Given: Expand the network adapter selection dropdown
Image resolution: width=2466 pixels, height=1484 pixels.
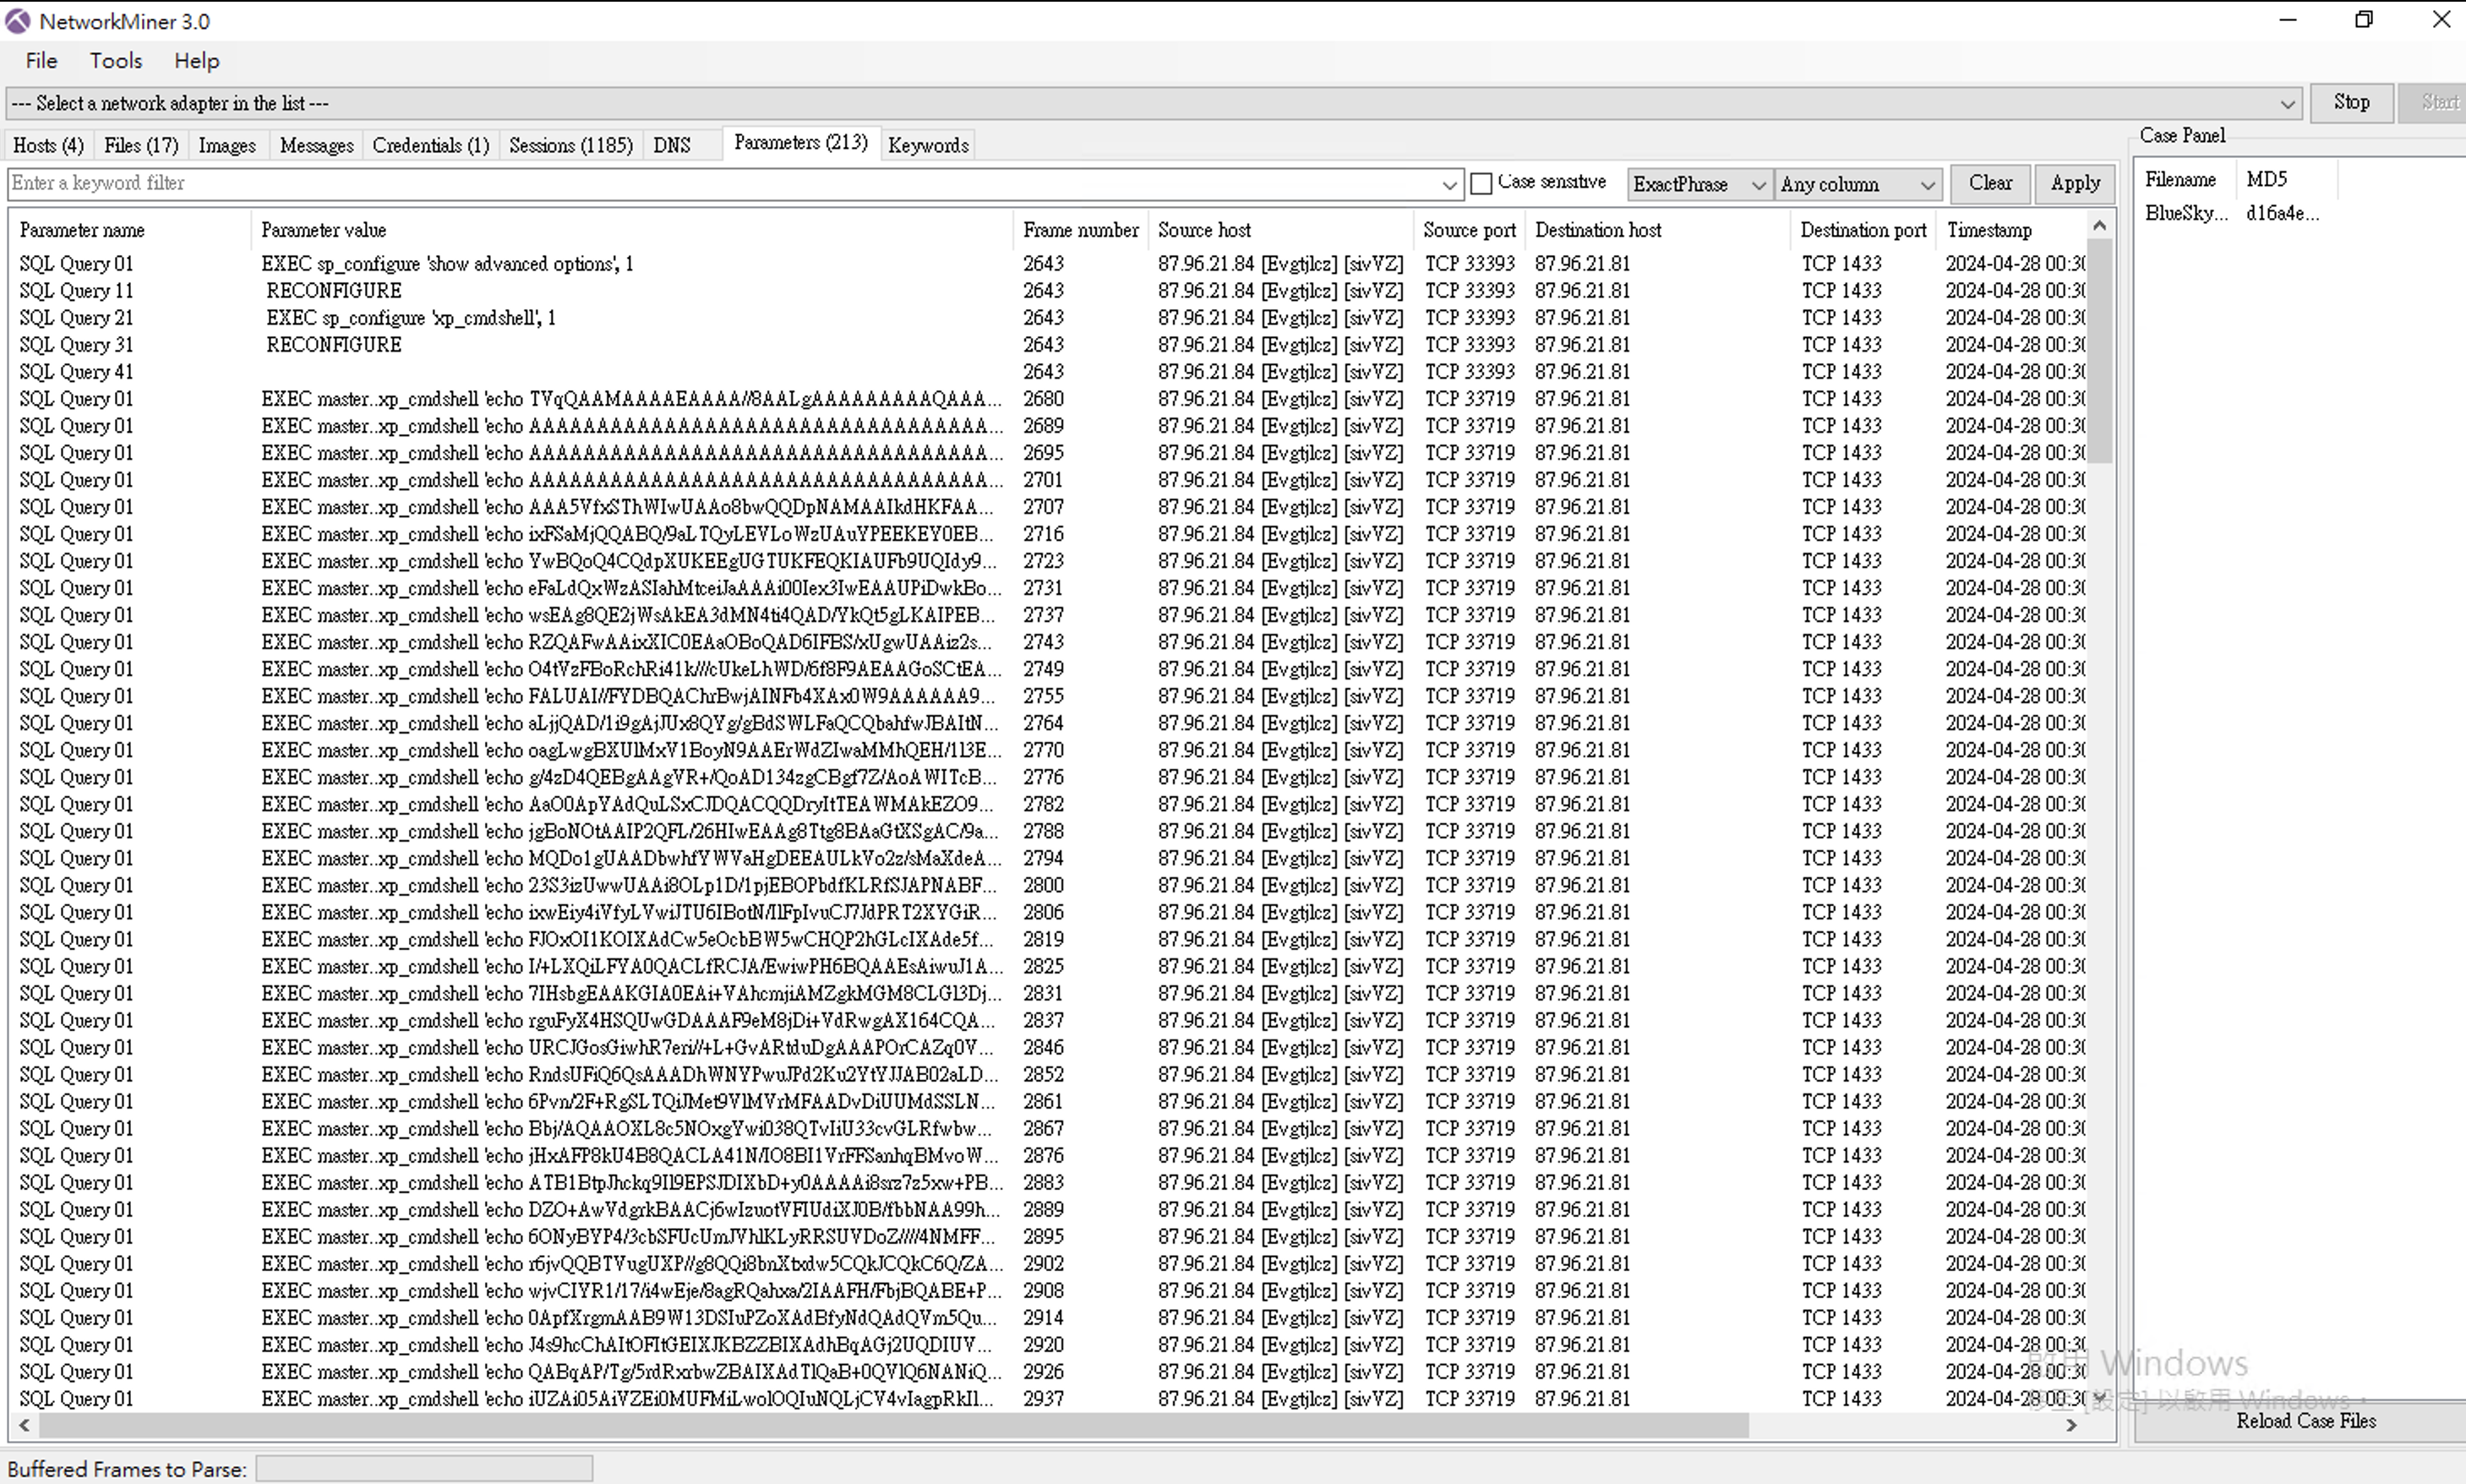Looking at the screenshot, I should tap(2287, 104).
